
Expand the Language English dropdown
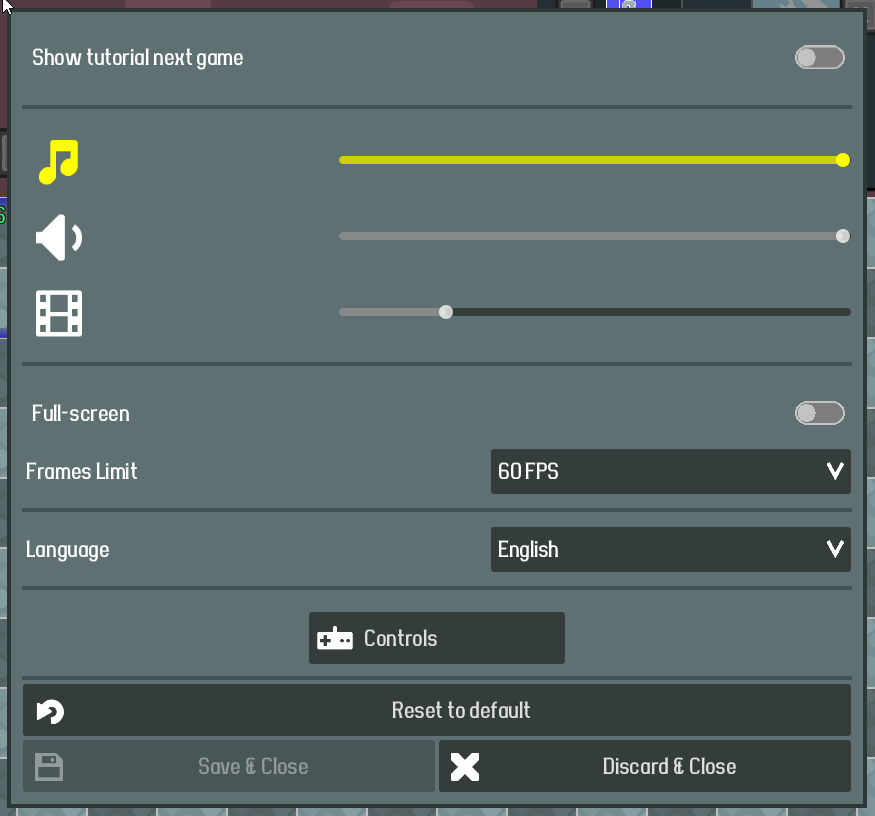click(671, 550)
